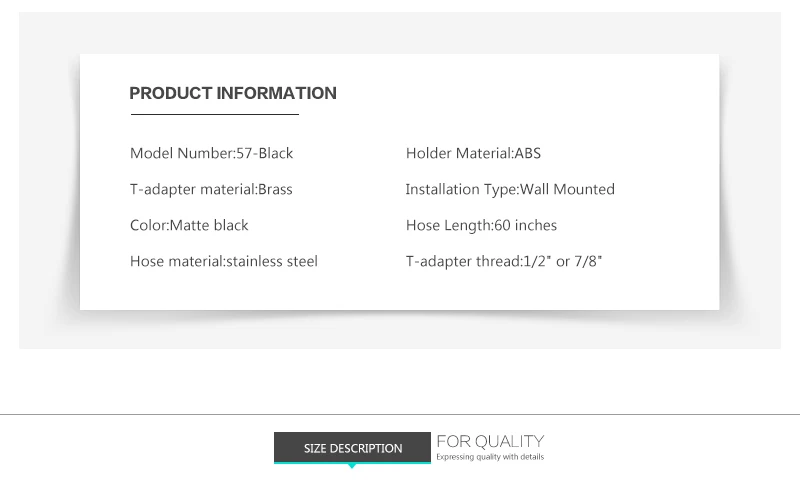Click the 'Color' label text

147,225
